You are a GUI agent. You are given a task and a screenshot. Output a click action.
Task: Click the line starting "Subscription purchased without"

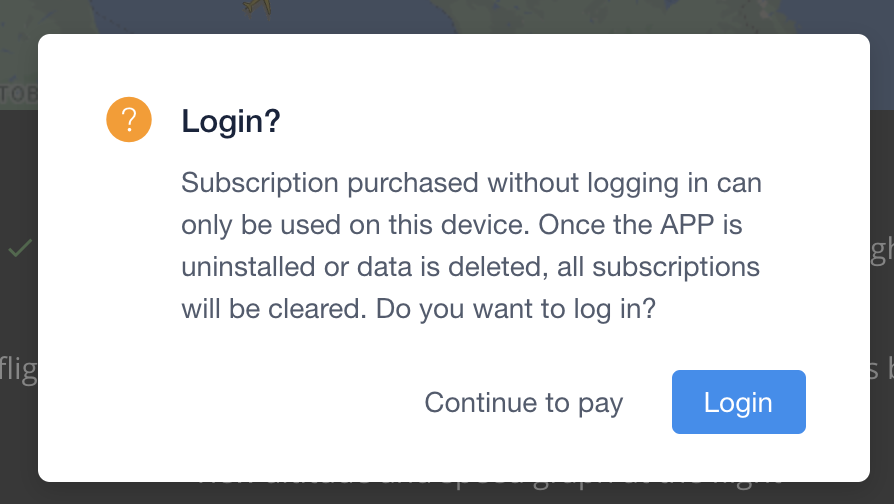coord(471,184)
